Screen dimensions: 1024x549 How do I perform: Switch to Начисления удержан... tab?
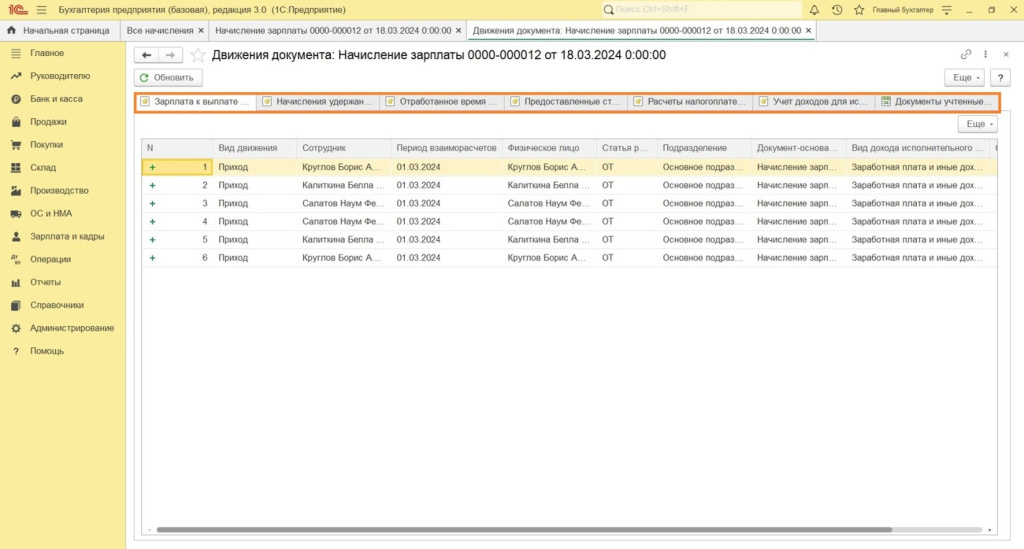tap(318, 101)
